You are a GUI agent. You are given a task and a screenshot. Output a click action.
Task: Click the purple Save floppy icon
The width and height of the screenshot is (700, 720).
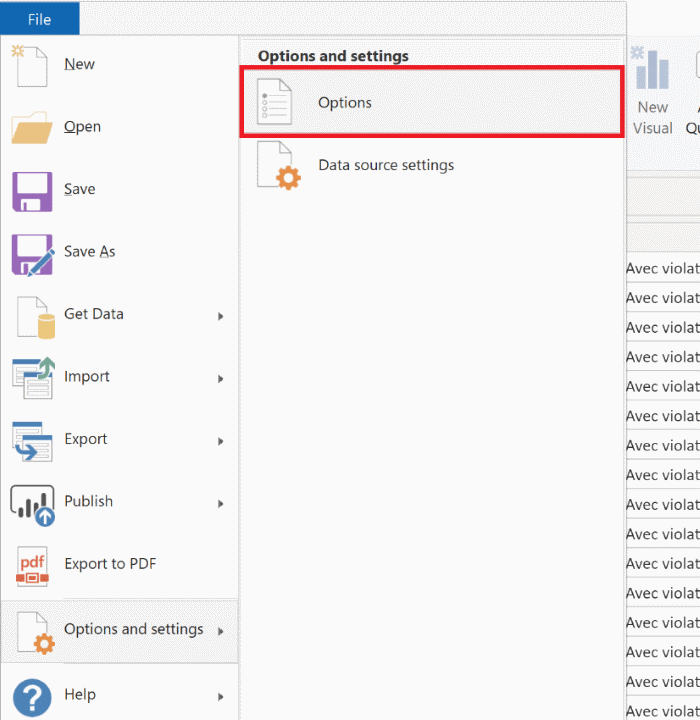pyautogui.click(x=32, y=191)
